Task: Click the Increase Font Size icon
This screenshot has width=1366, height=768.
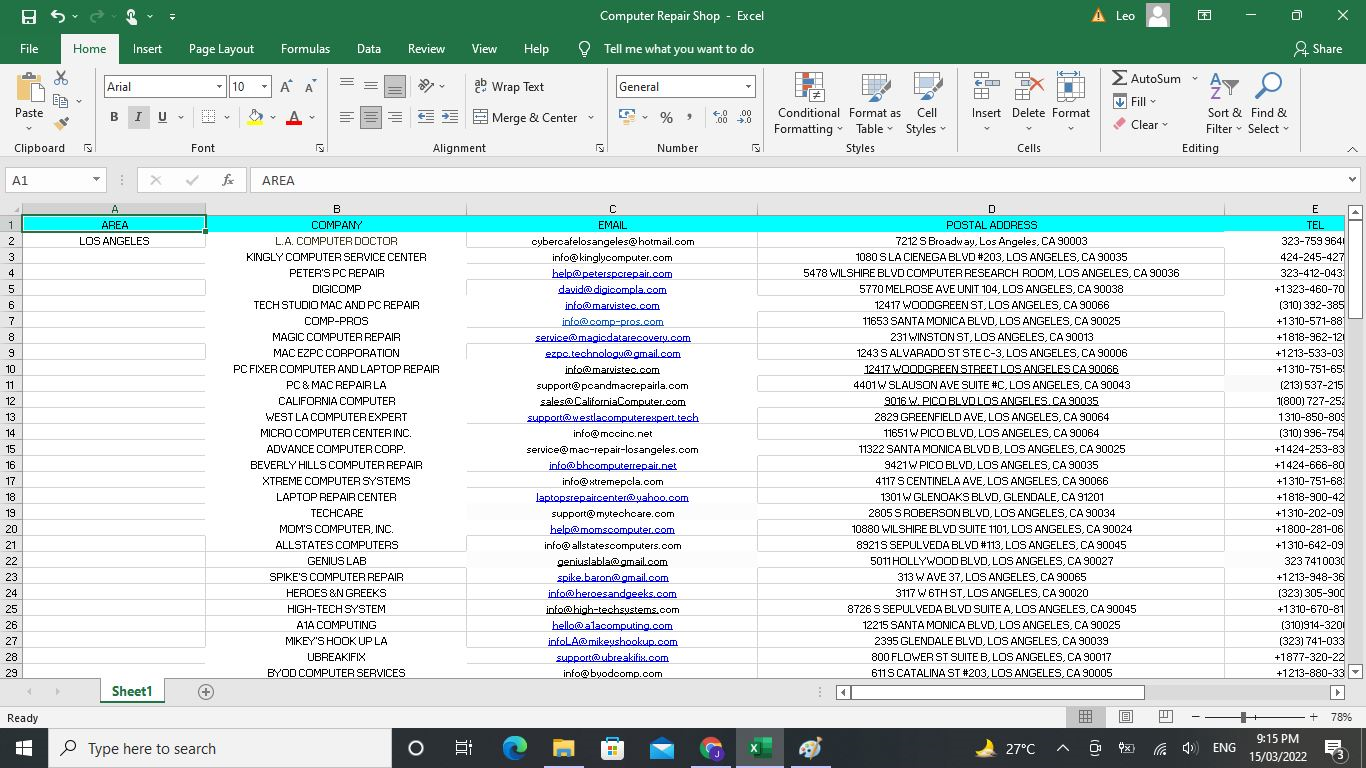Action: [x=287, y=87]
